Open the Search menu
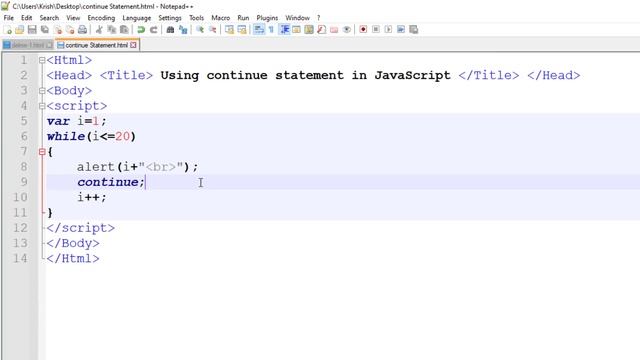Image resolution: width=640 pixels, height=360 pixels. point(49,18)
